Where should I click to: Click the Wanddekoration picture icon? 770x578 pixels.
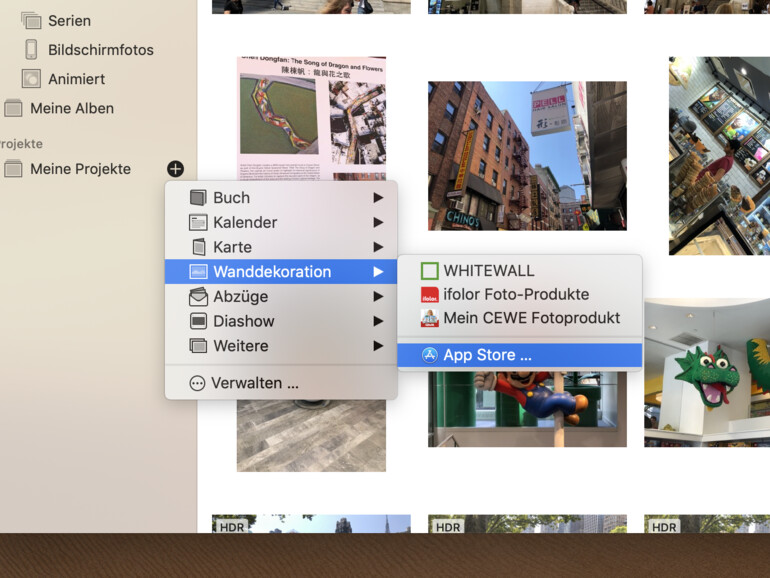198,272
